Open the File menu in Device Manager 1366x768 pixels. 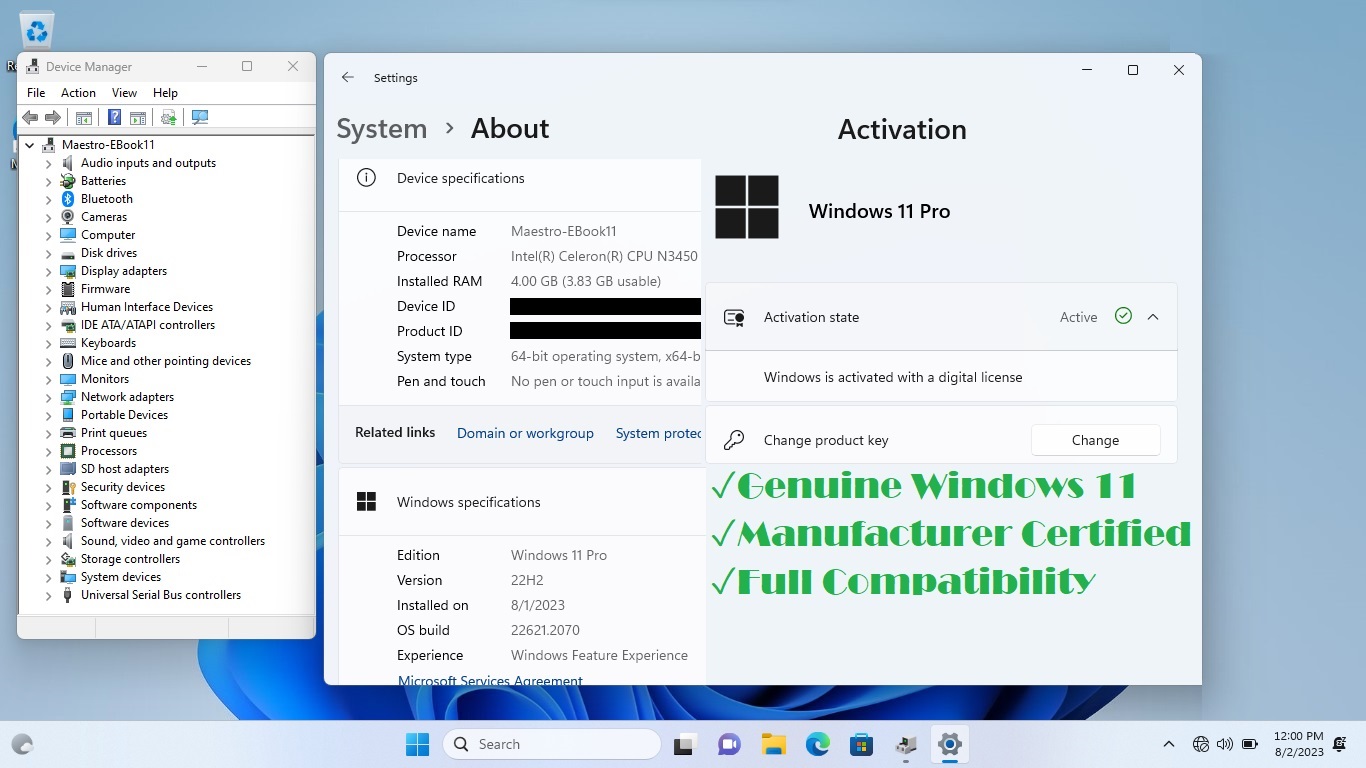[36, 93]
